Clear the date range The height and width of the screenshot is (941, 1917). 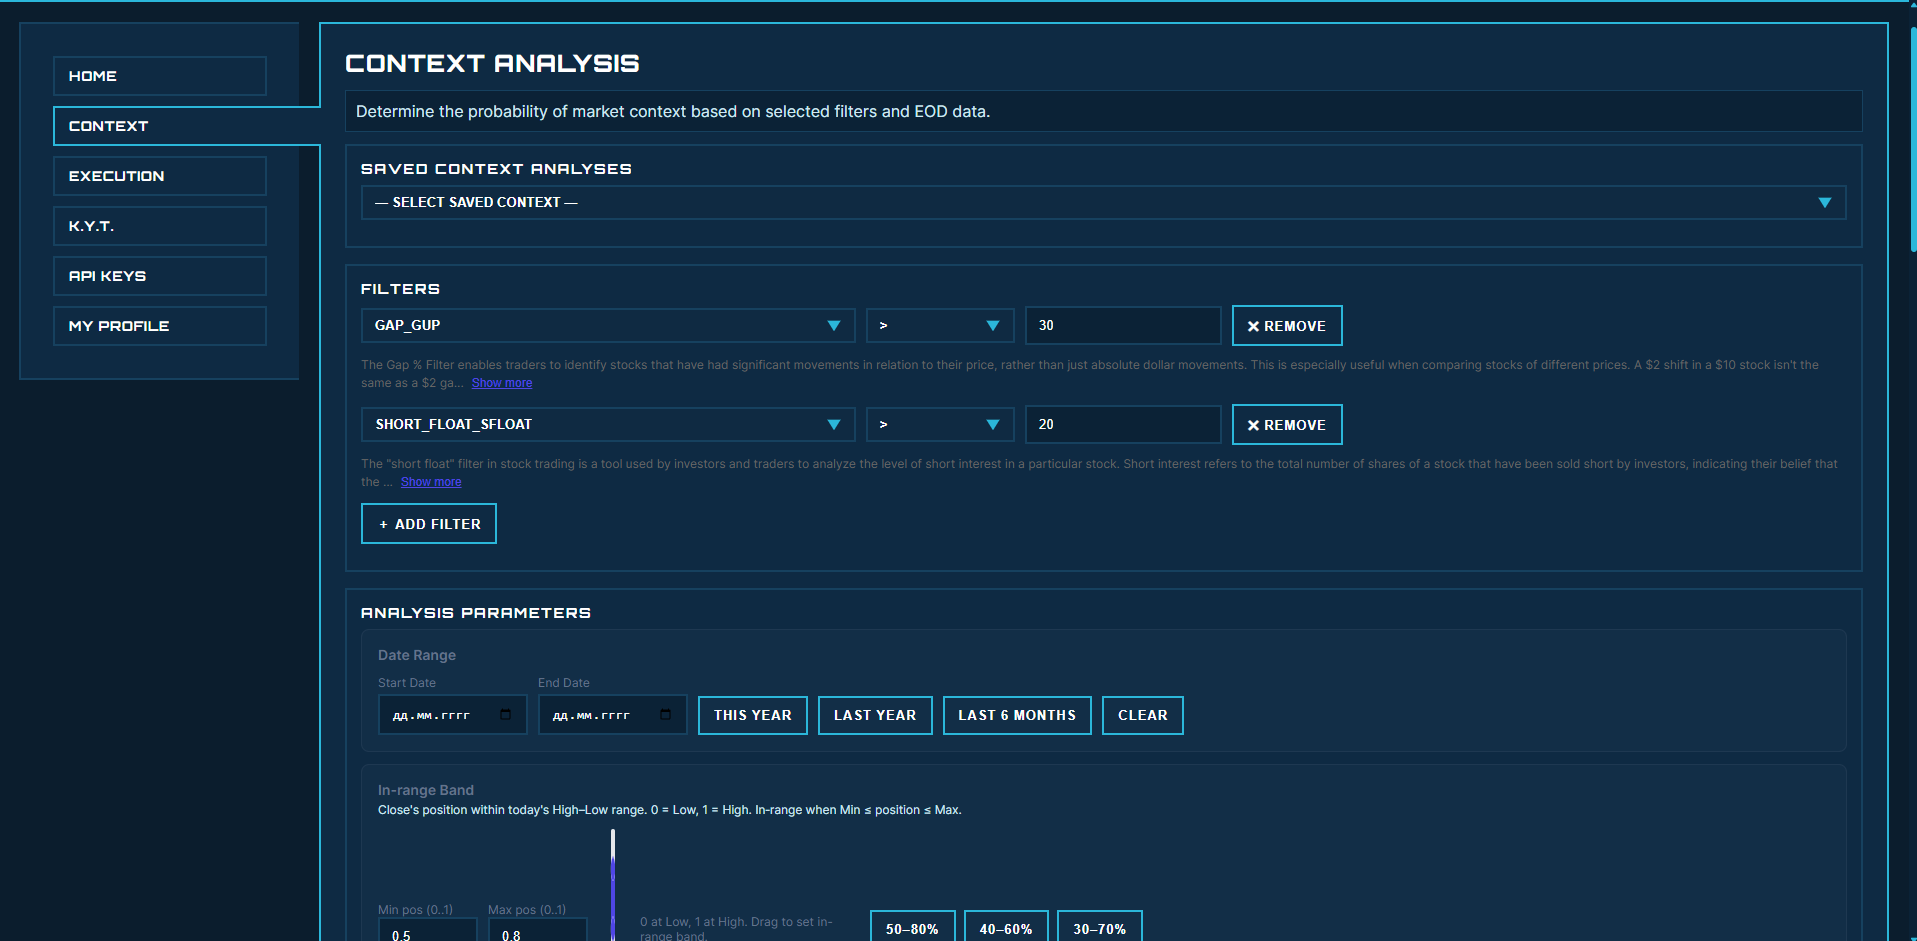point(1143,716)
